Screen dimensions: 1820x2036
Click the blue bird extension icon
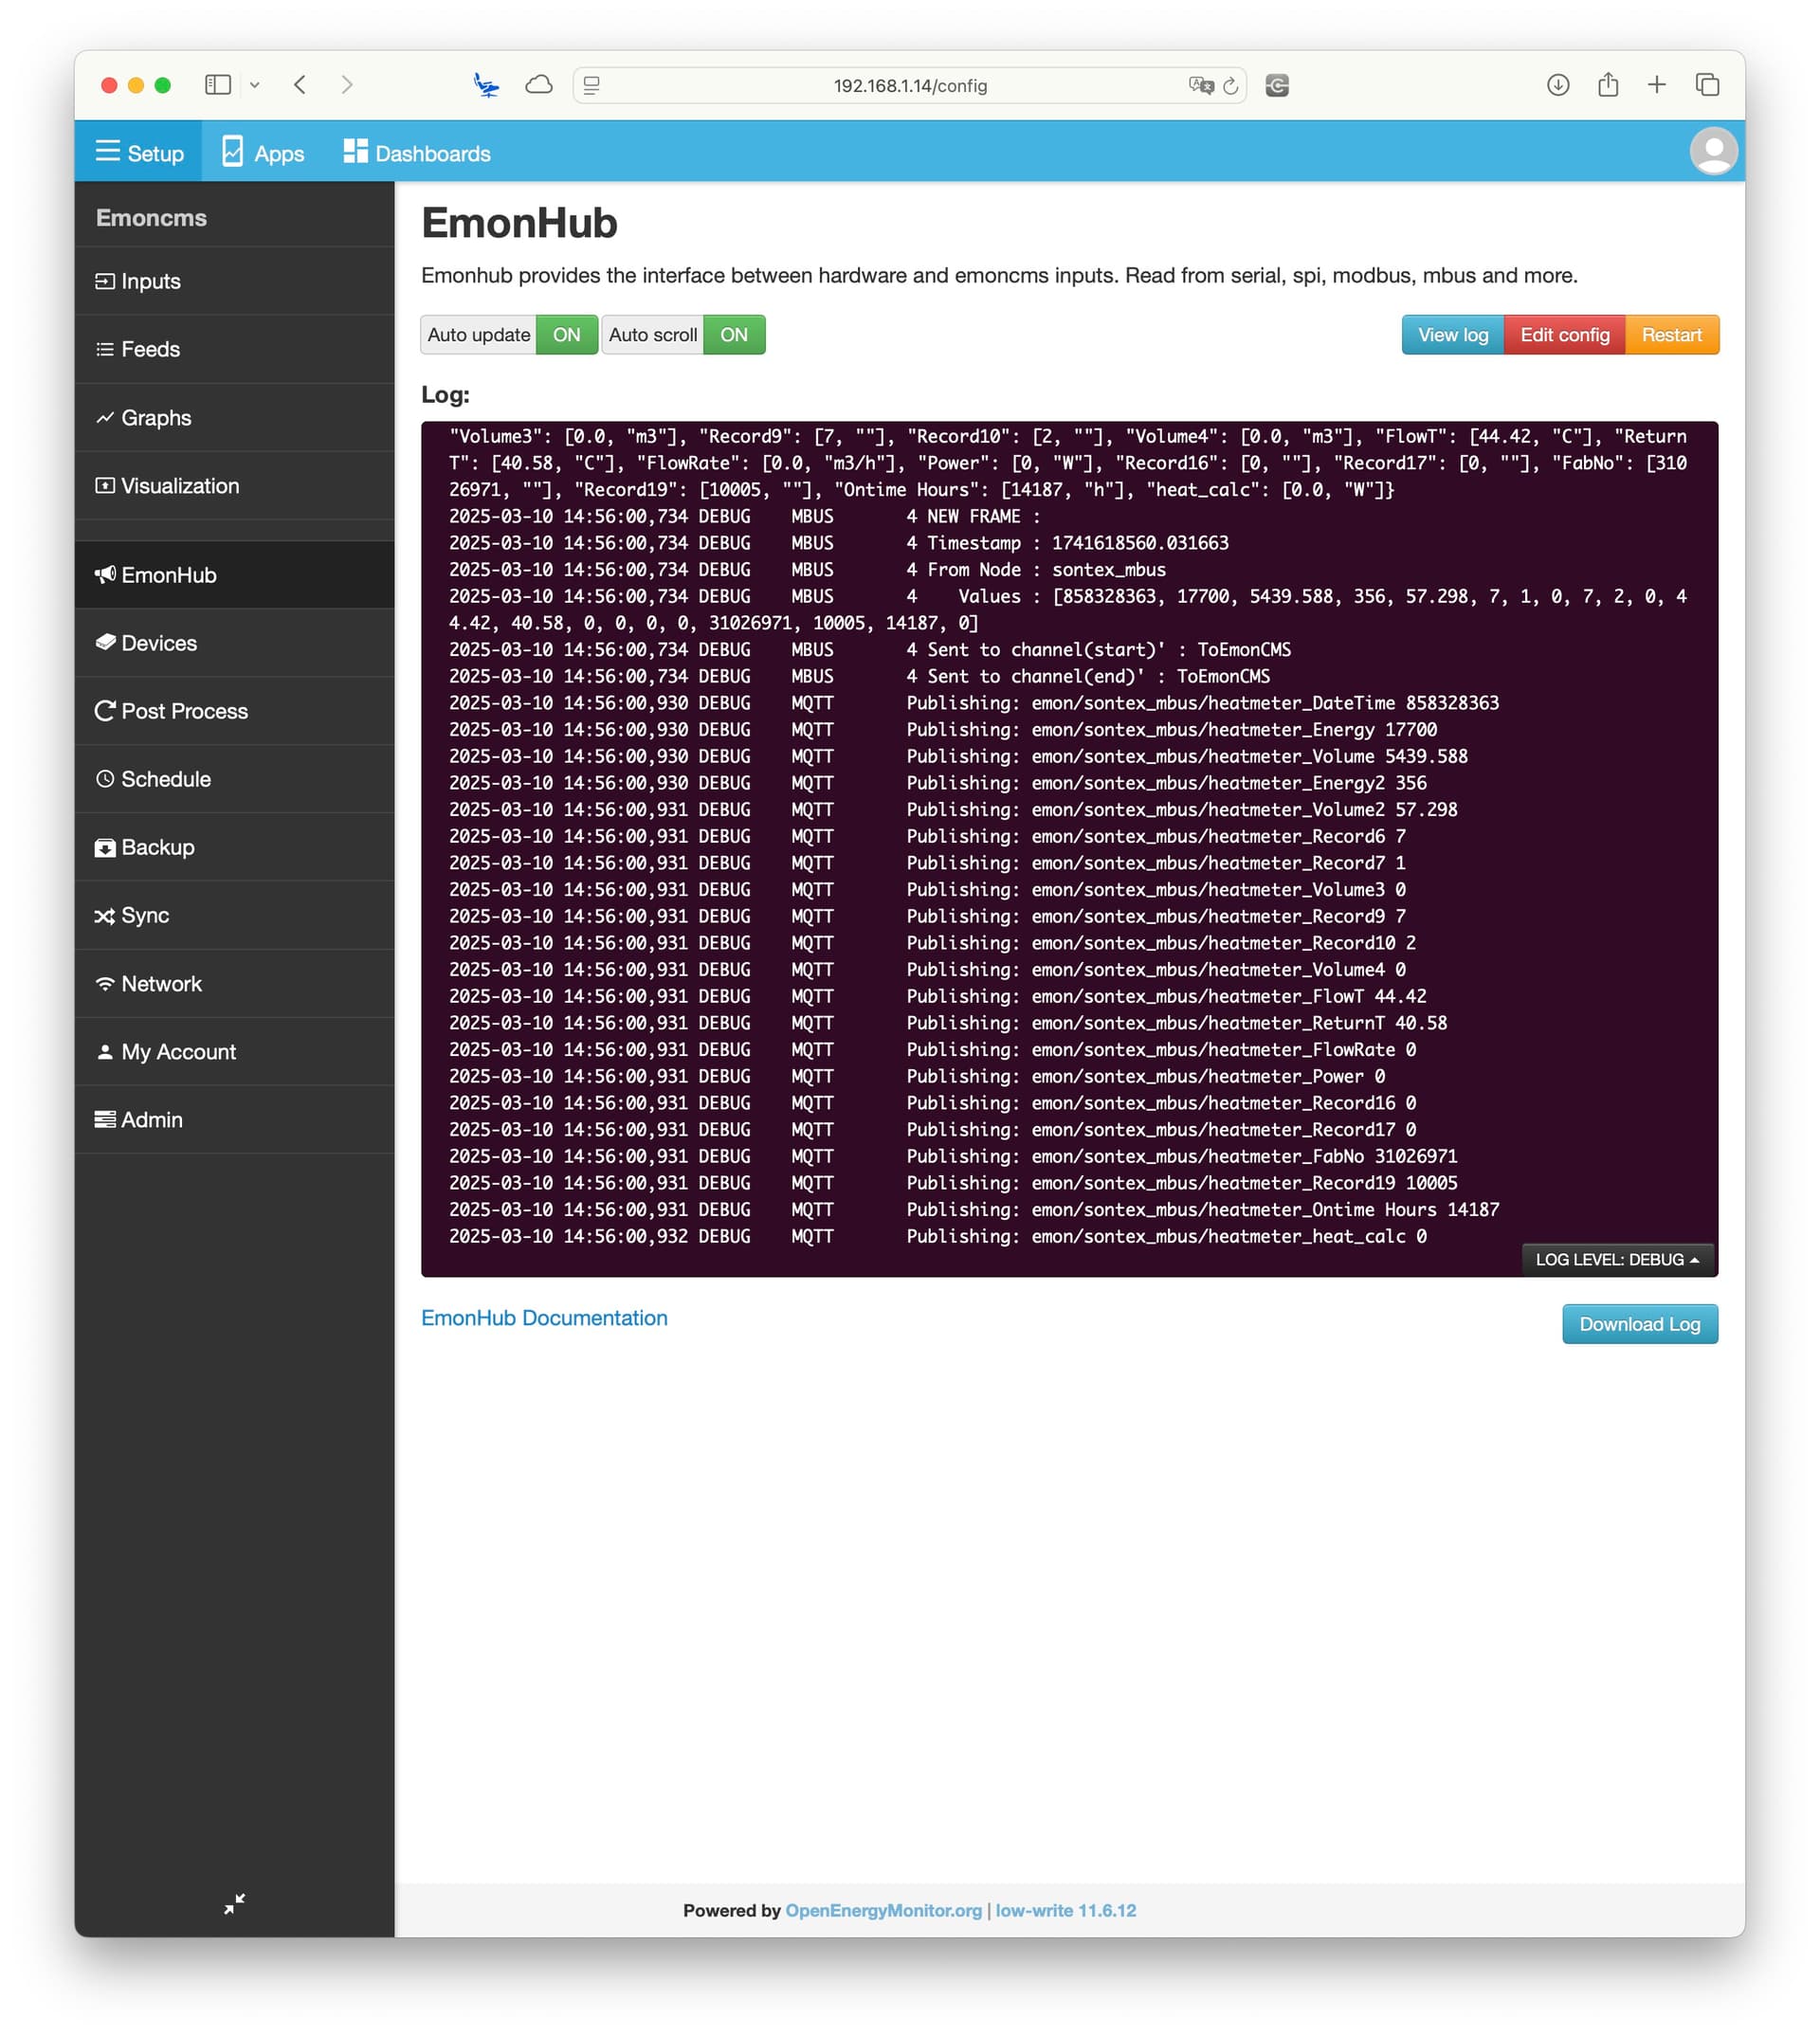tap(486, 85)
